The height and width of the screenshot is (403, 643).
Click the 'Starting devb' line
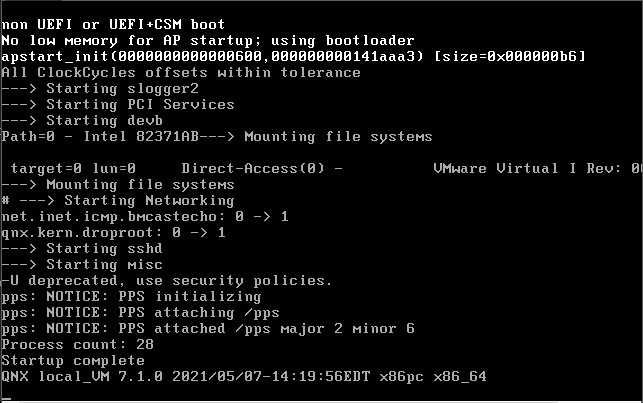click(82, 121)
